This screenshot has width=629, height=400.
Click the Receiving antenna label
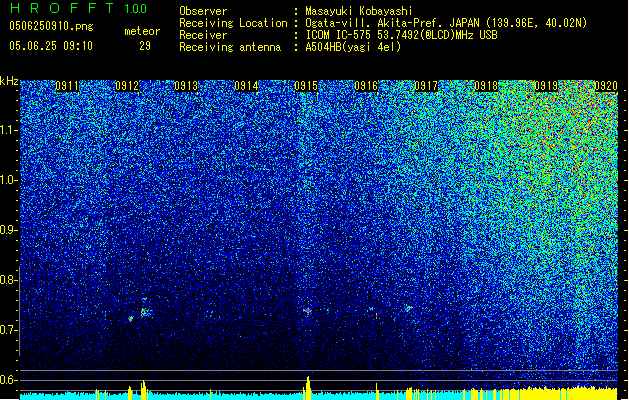(230, 47)
